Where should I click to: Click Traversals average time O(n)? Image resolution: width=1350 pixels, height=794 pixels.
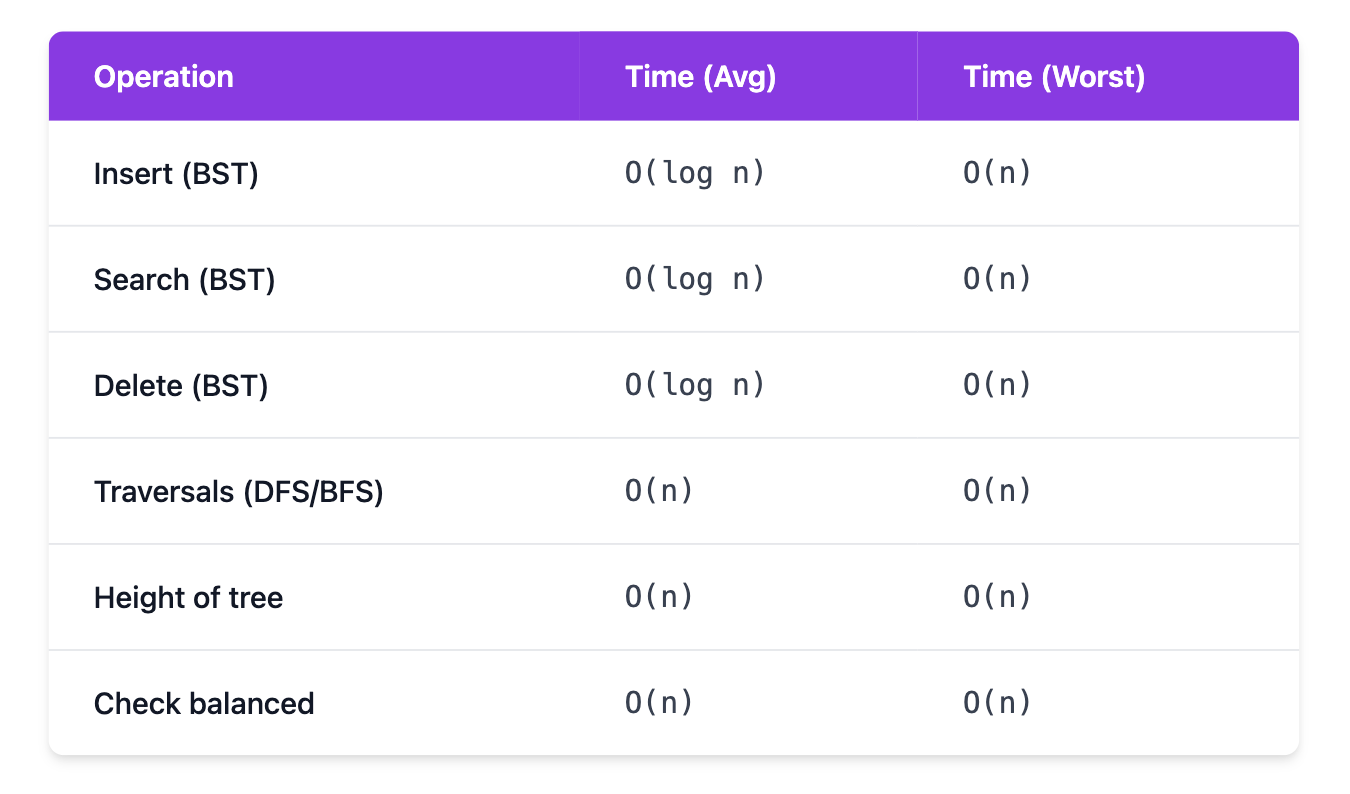click(659, 492)
